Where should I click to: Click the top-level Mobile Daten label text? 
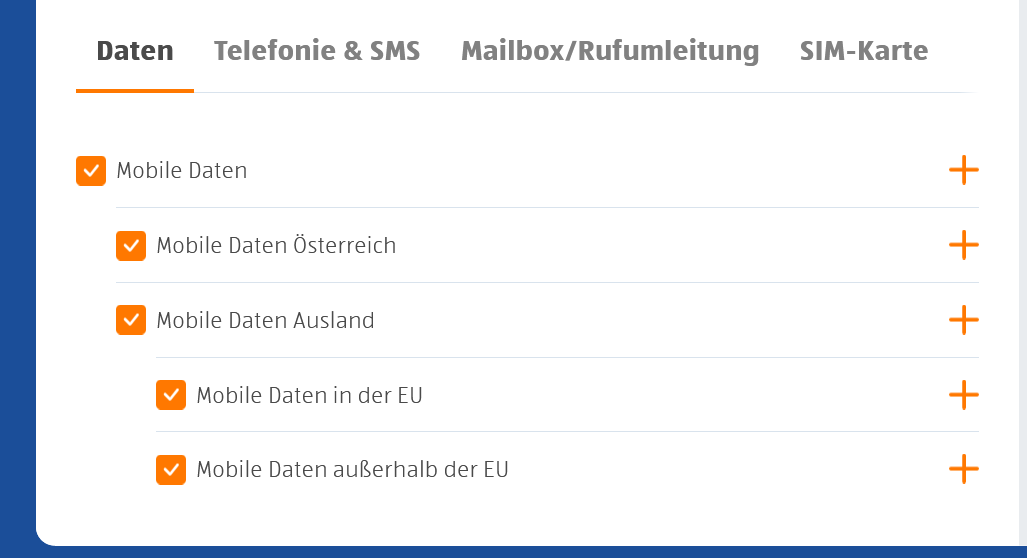[x=182, y=171]
